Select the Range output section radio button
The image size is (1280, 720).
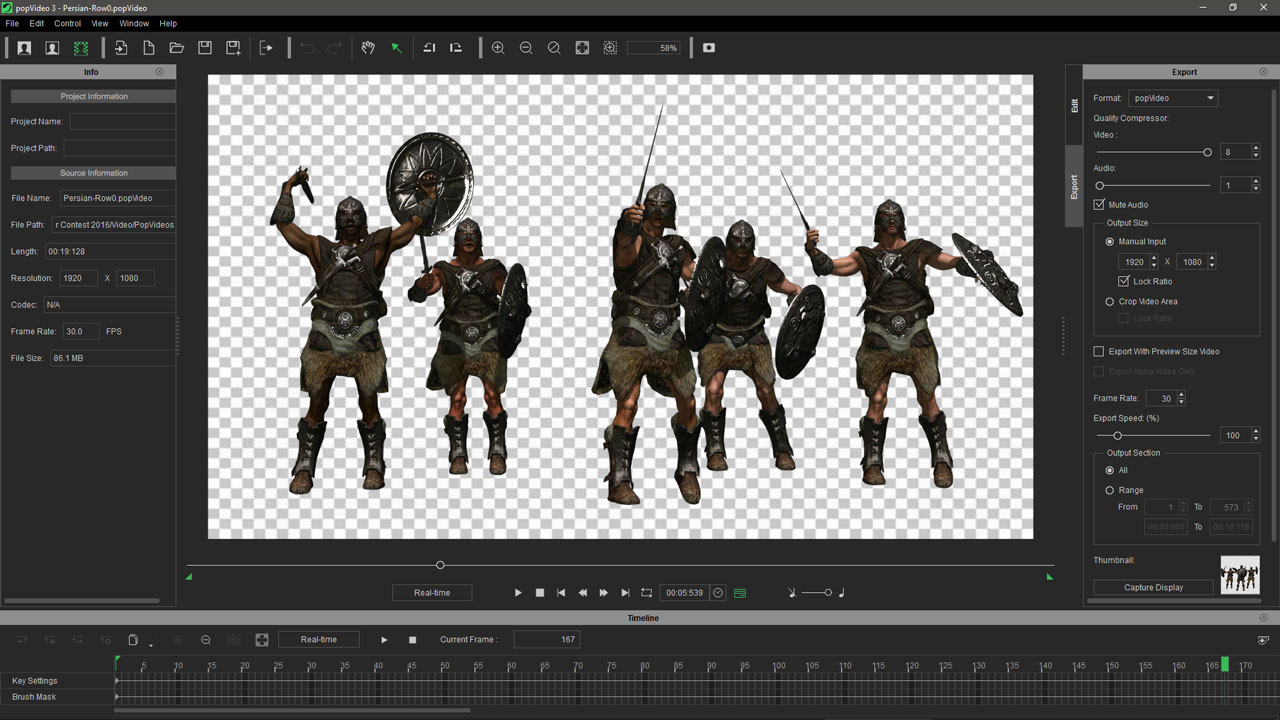[x=1110, y=490]
